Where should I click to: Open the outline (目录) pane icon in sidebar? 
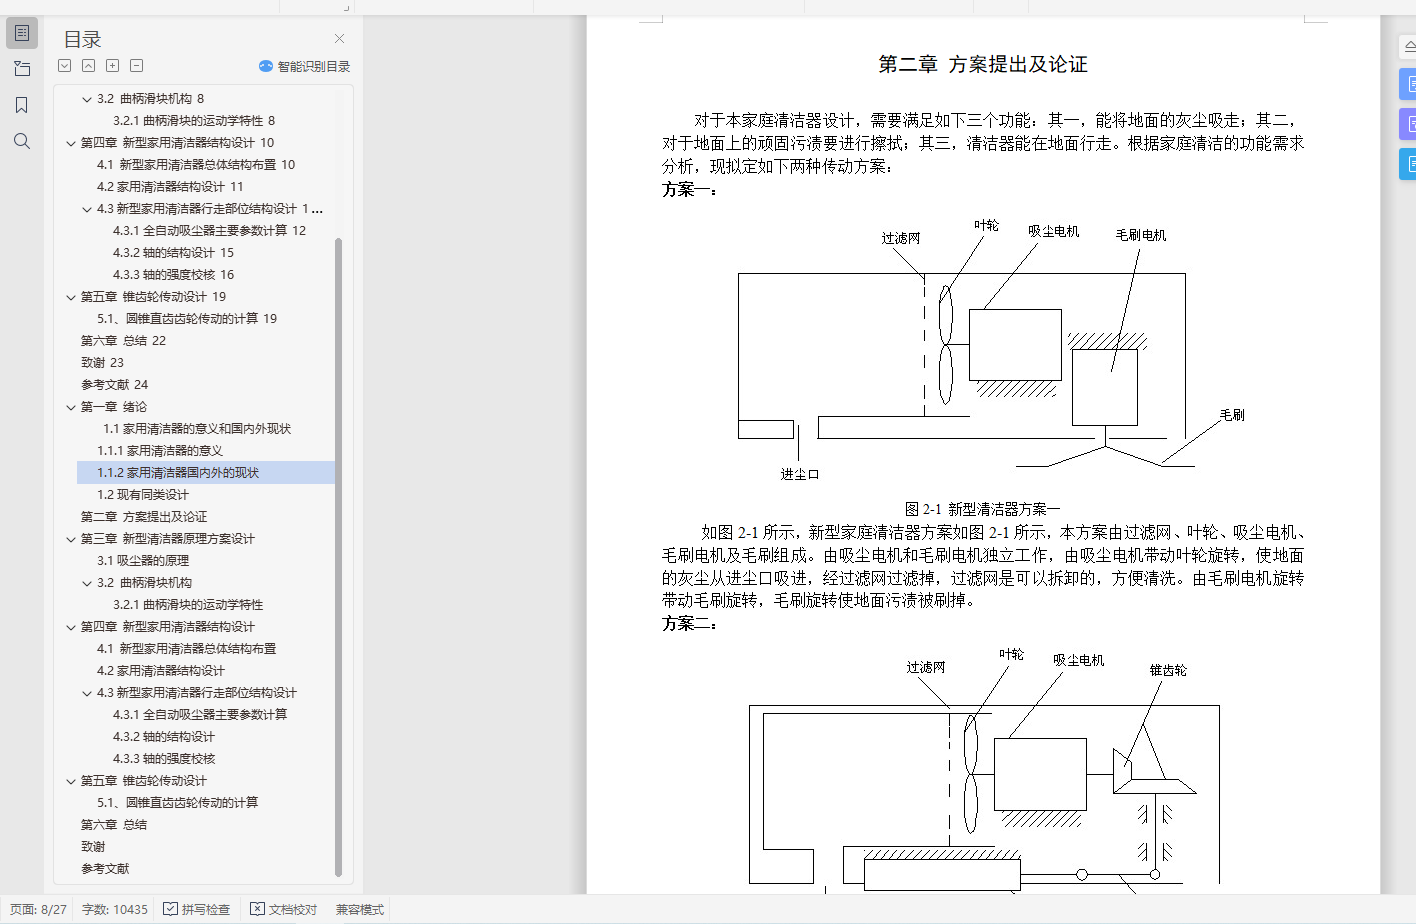point(22,33)
